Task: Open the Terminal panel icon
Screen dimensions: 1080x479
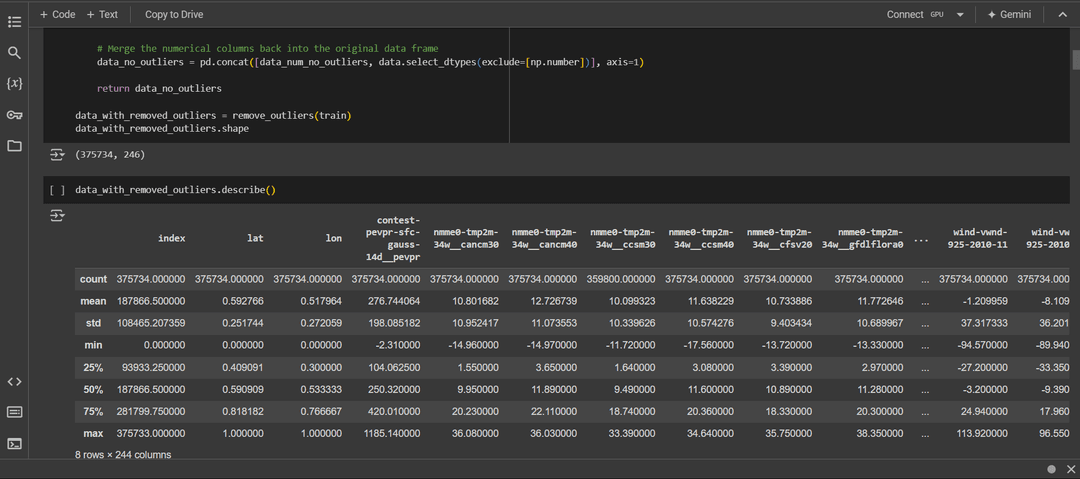Action: 14,443
